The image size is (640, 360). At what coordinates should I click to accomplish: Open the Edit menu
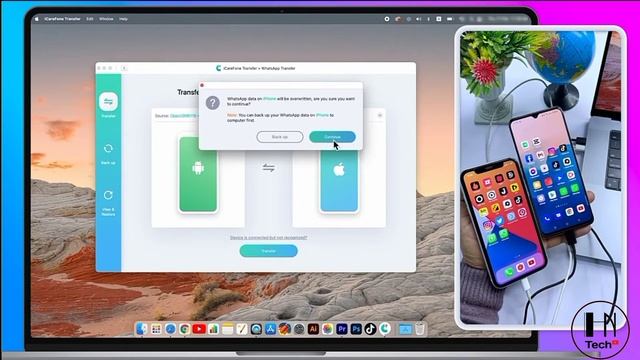click(90, 19)
